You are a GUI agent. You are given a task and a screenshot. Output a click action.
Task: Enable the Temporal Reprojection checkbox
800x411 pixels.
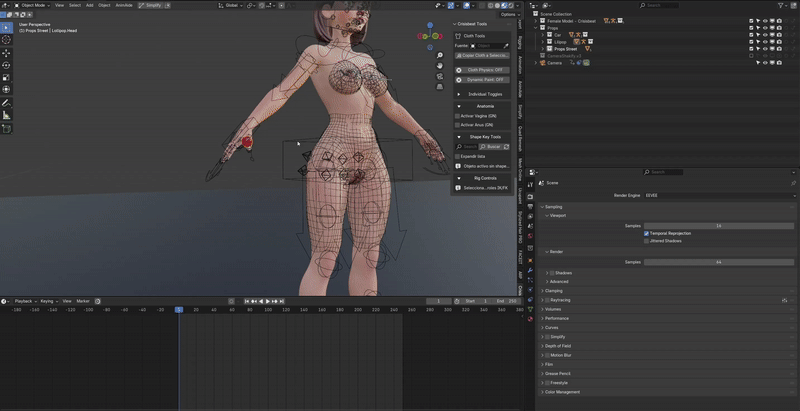pos(646,234)
